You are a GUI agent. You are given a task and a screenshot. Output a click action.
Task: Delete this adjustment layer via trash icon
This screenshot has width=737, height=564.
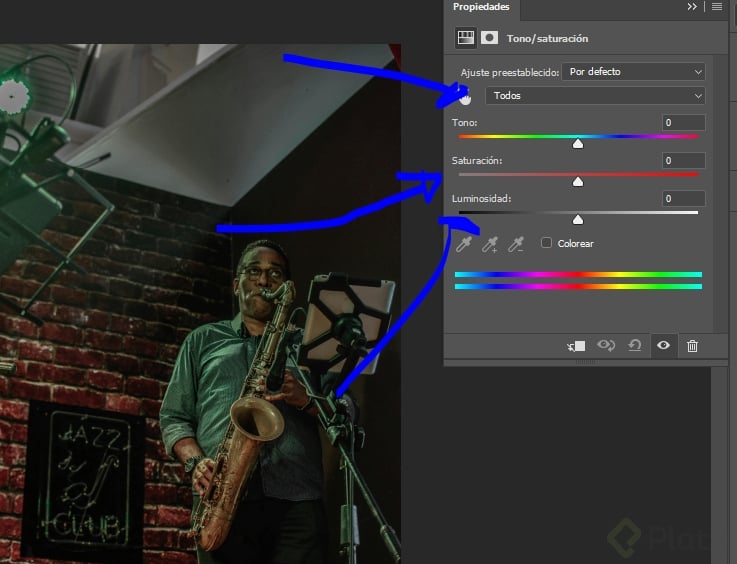click(692, 346)
